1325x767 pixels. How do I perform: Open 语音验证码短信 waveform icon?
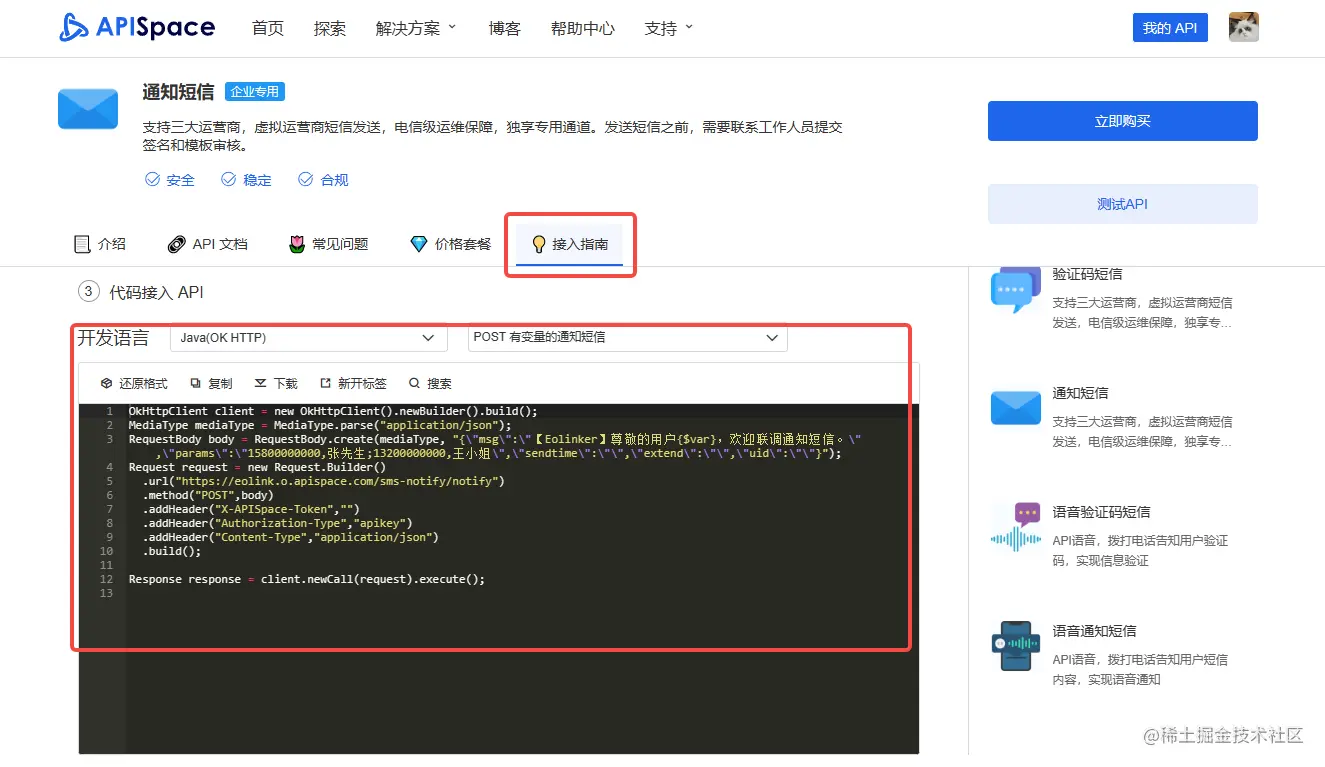tap(1016, 528)
